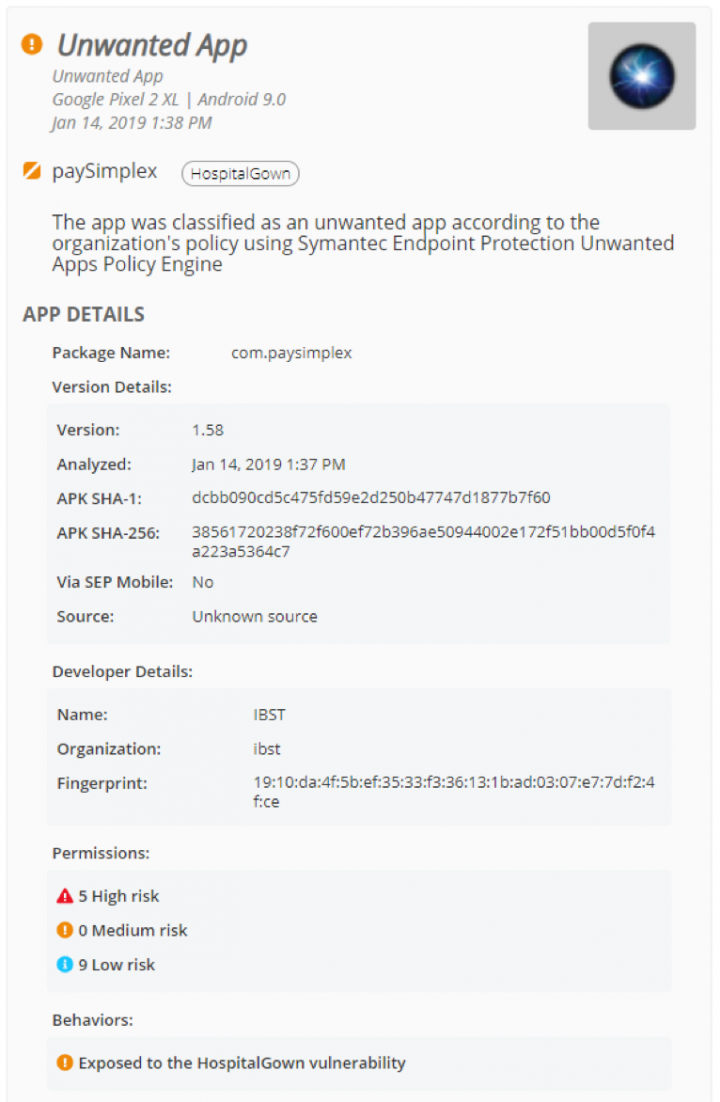Select the developer fingerprint value
Image resolution: width=720 pixels, height=1102 pixels.
pyautogui.click(x=454, y=792)
